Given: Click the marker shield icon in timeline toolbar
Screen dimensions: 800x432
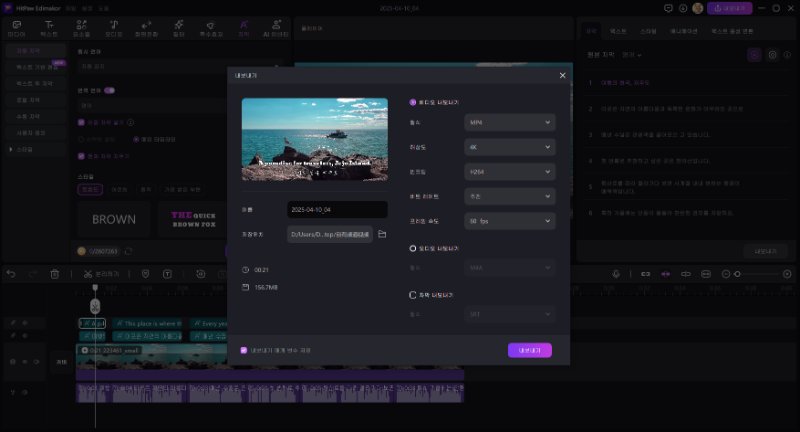Looking at the screenshot, I should pyautogui.click(x=145, y=274).
